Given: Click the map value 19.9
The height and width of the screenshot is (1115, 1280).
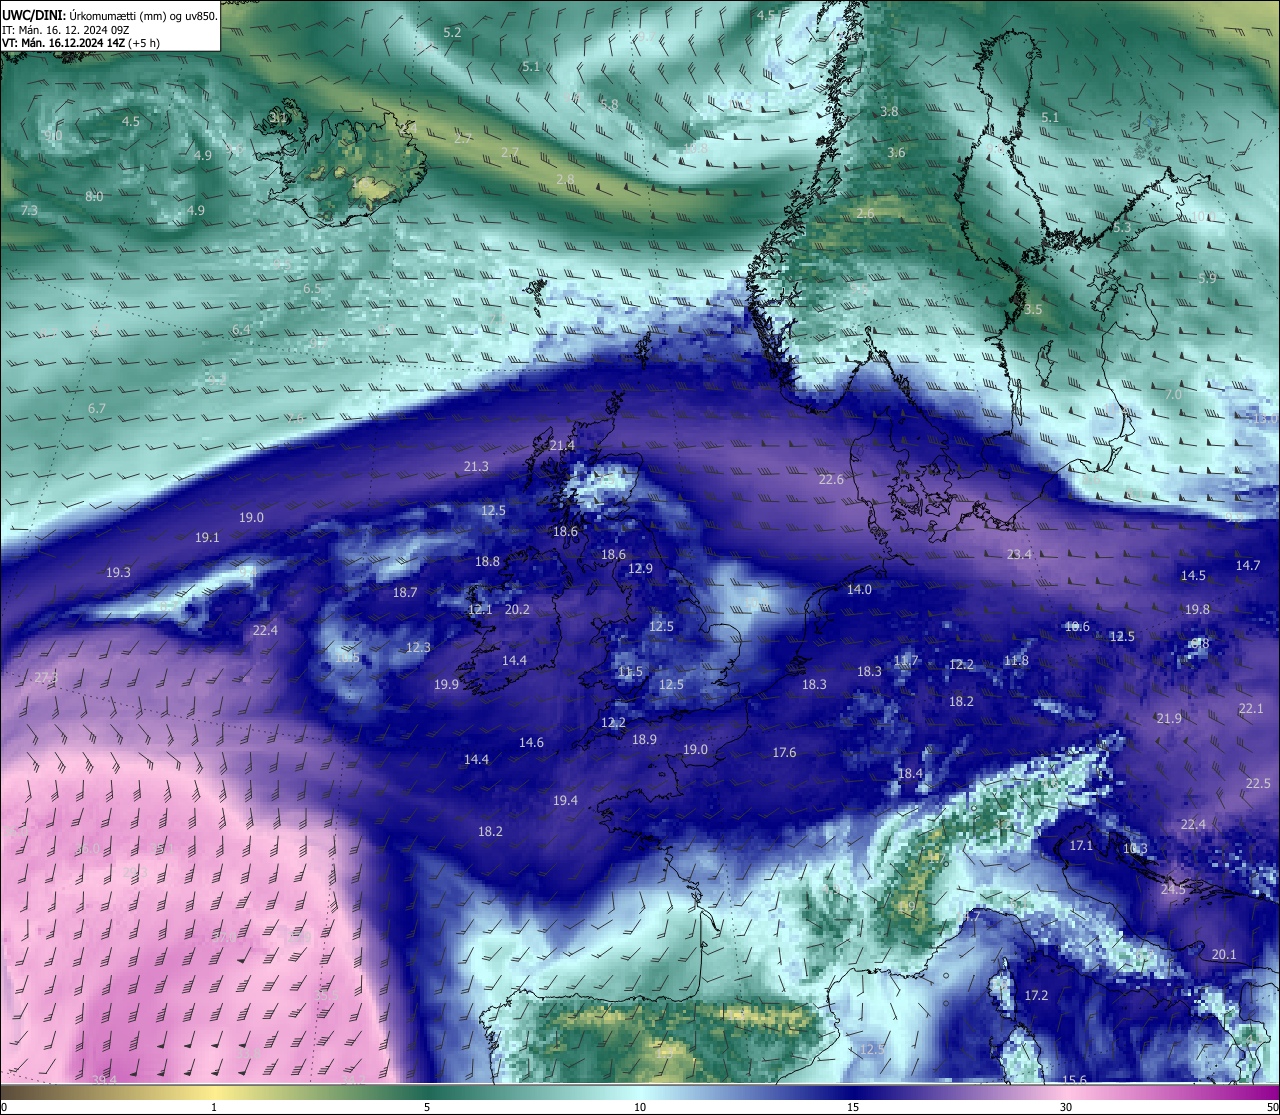Looking at the screenshot, I should tap(446, 685).
